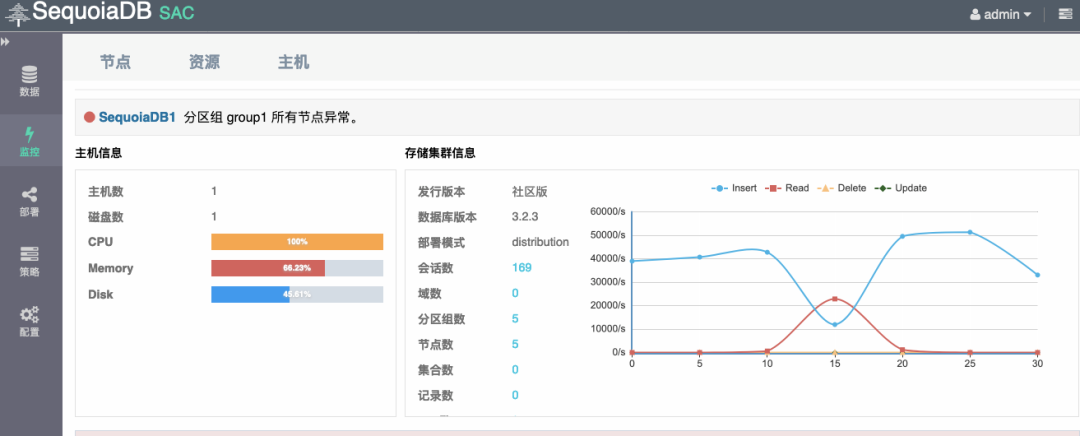Expand the sidebar with double arrow
The image size is (1080, 436).
(5, 42)
